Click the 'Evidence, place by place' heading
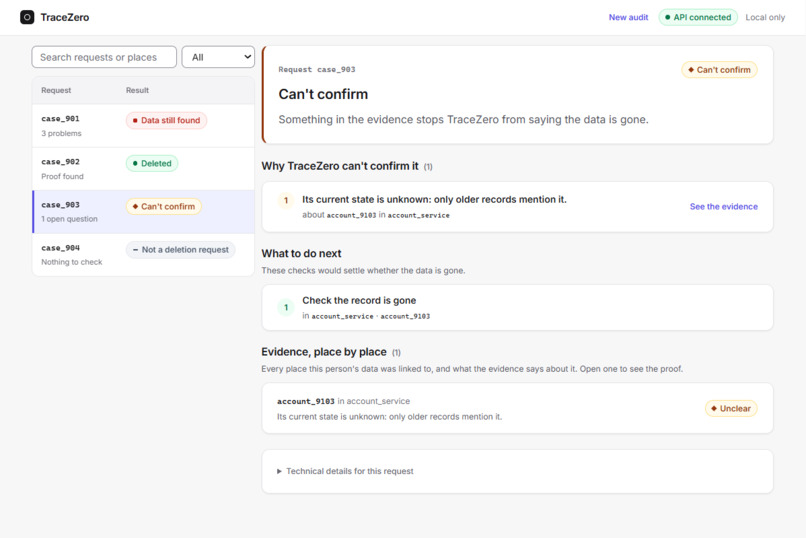806x538 pixels. point(324,352)
